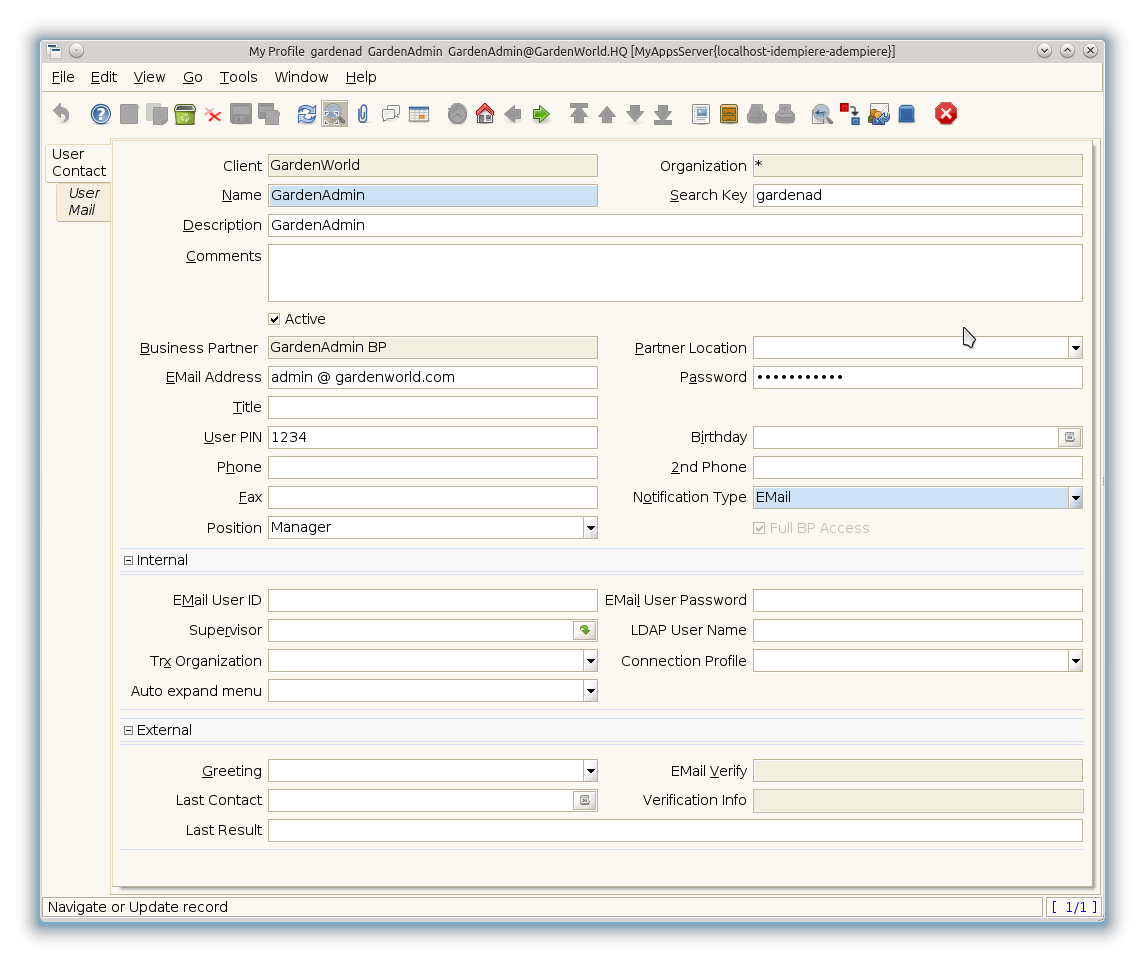The height and width of the screenshot is (962, 1145).
Task: Click the red X Delete record icon
Action: click(x=213, y=114)
